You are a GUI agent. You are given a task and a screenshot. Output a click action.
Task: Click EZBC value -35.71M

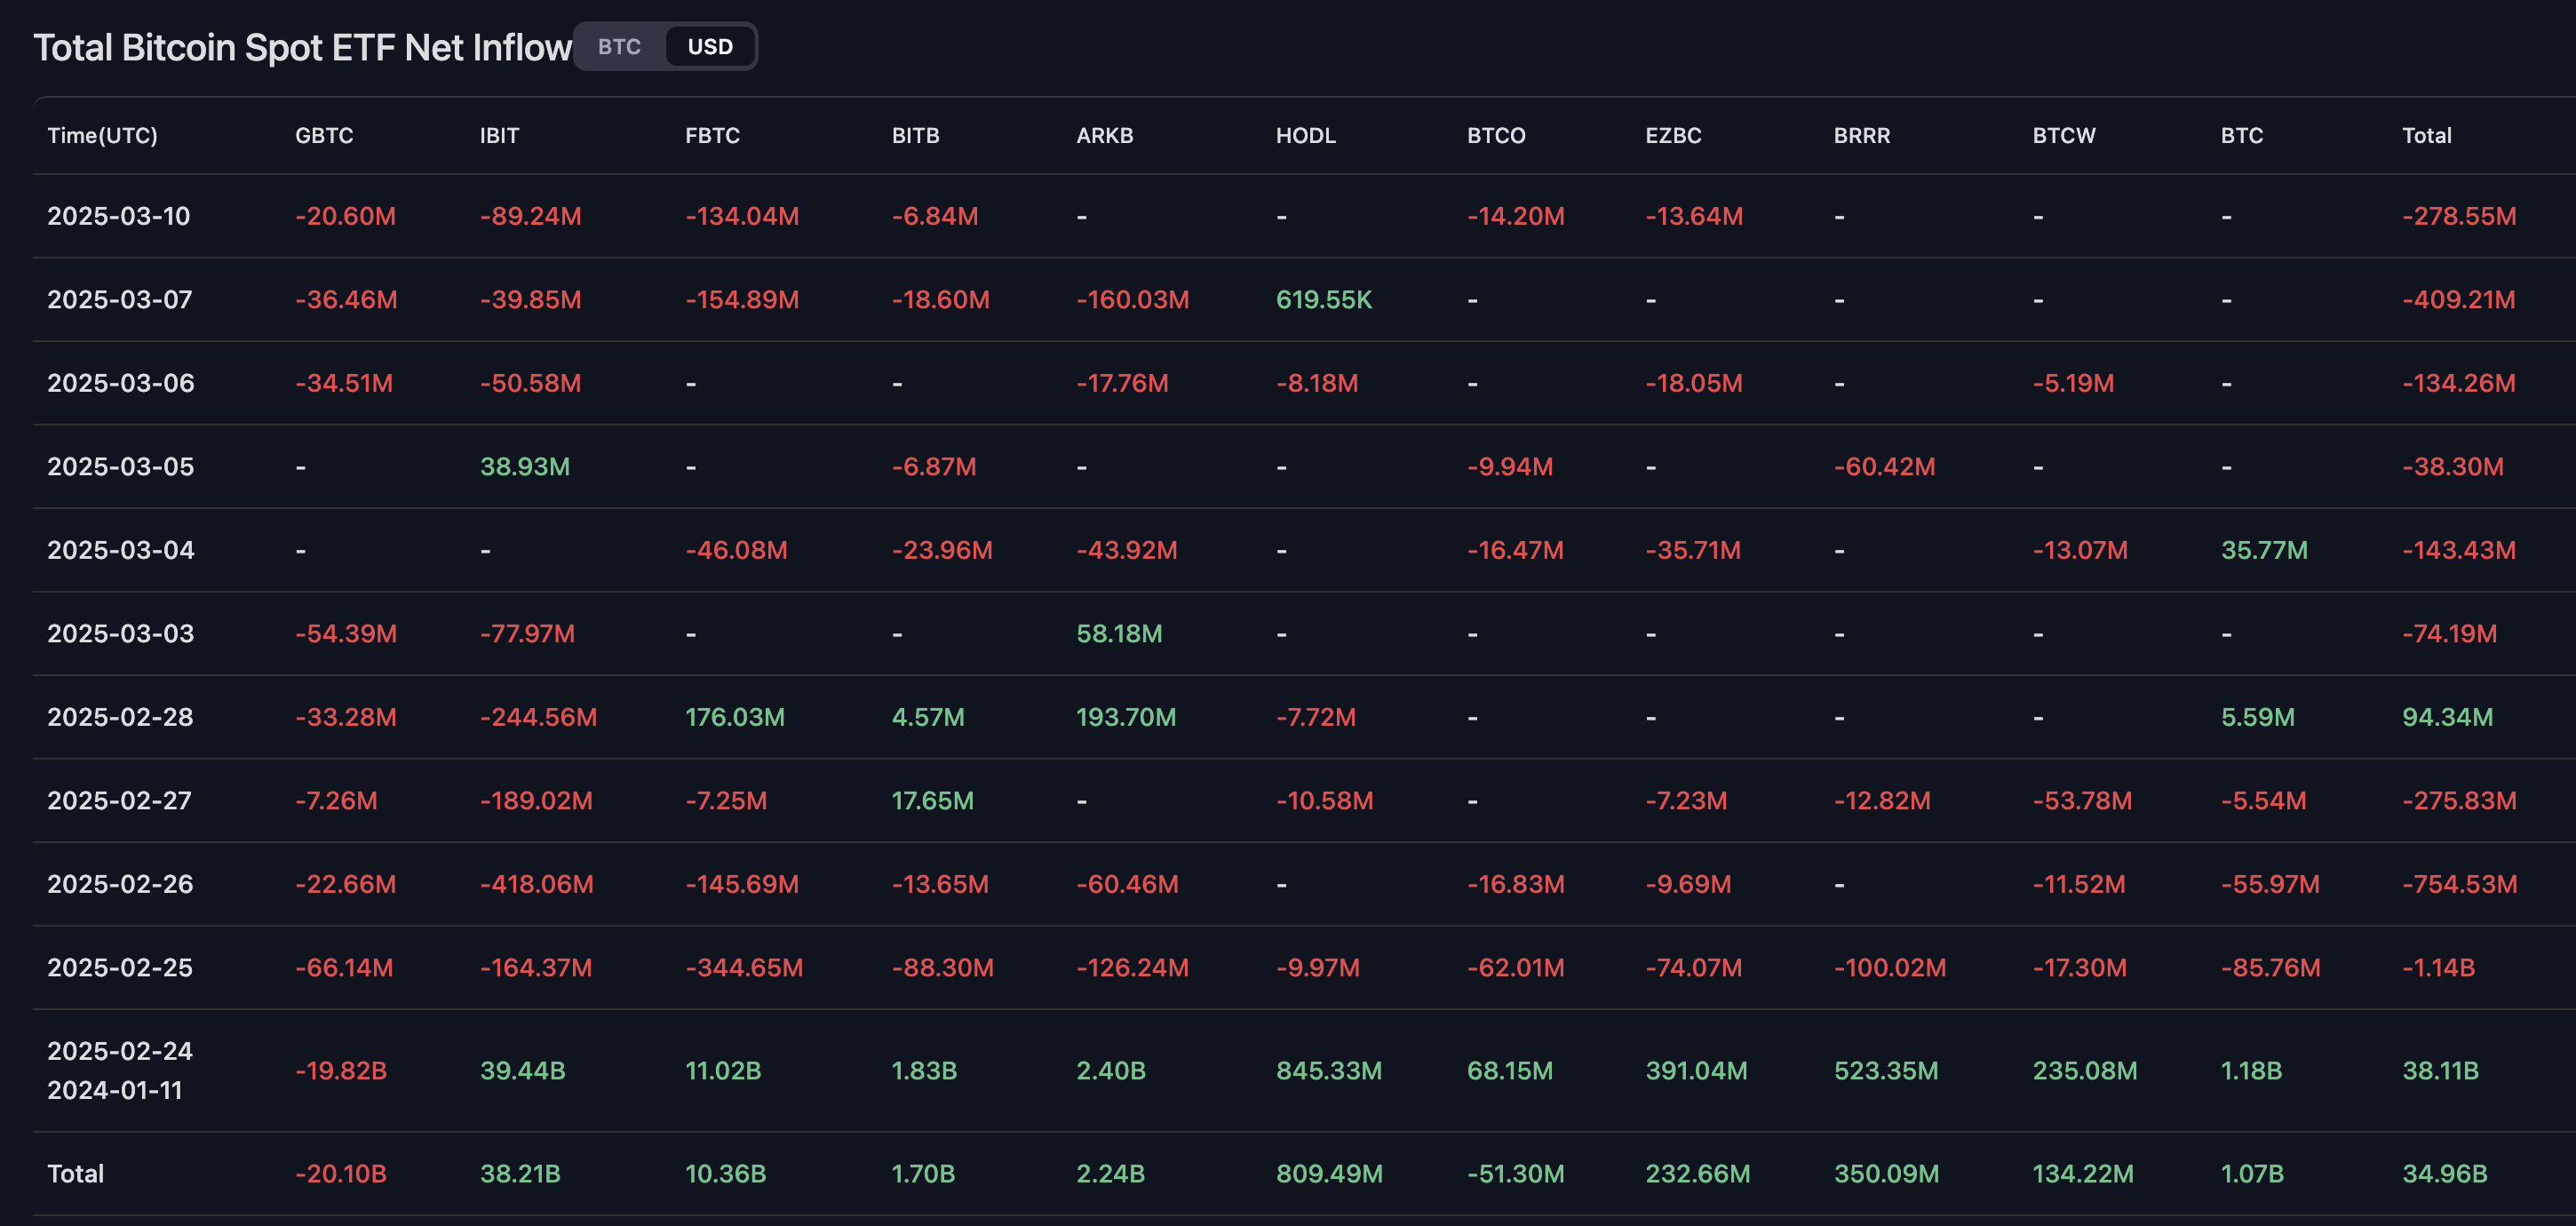pos(1693,550)
